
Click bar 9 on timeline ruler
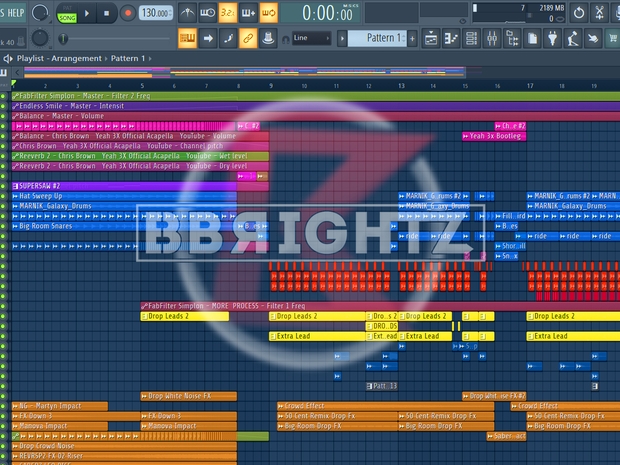(x=271, y=86)
